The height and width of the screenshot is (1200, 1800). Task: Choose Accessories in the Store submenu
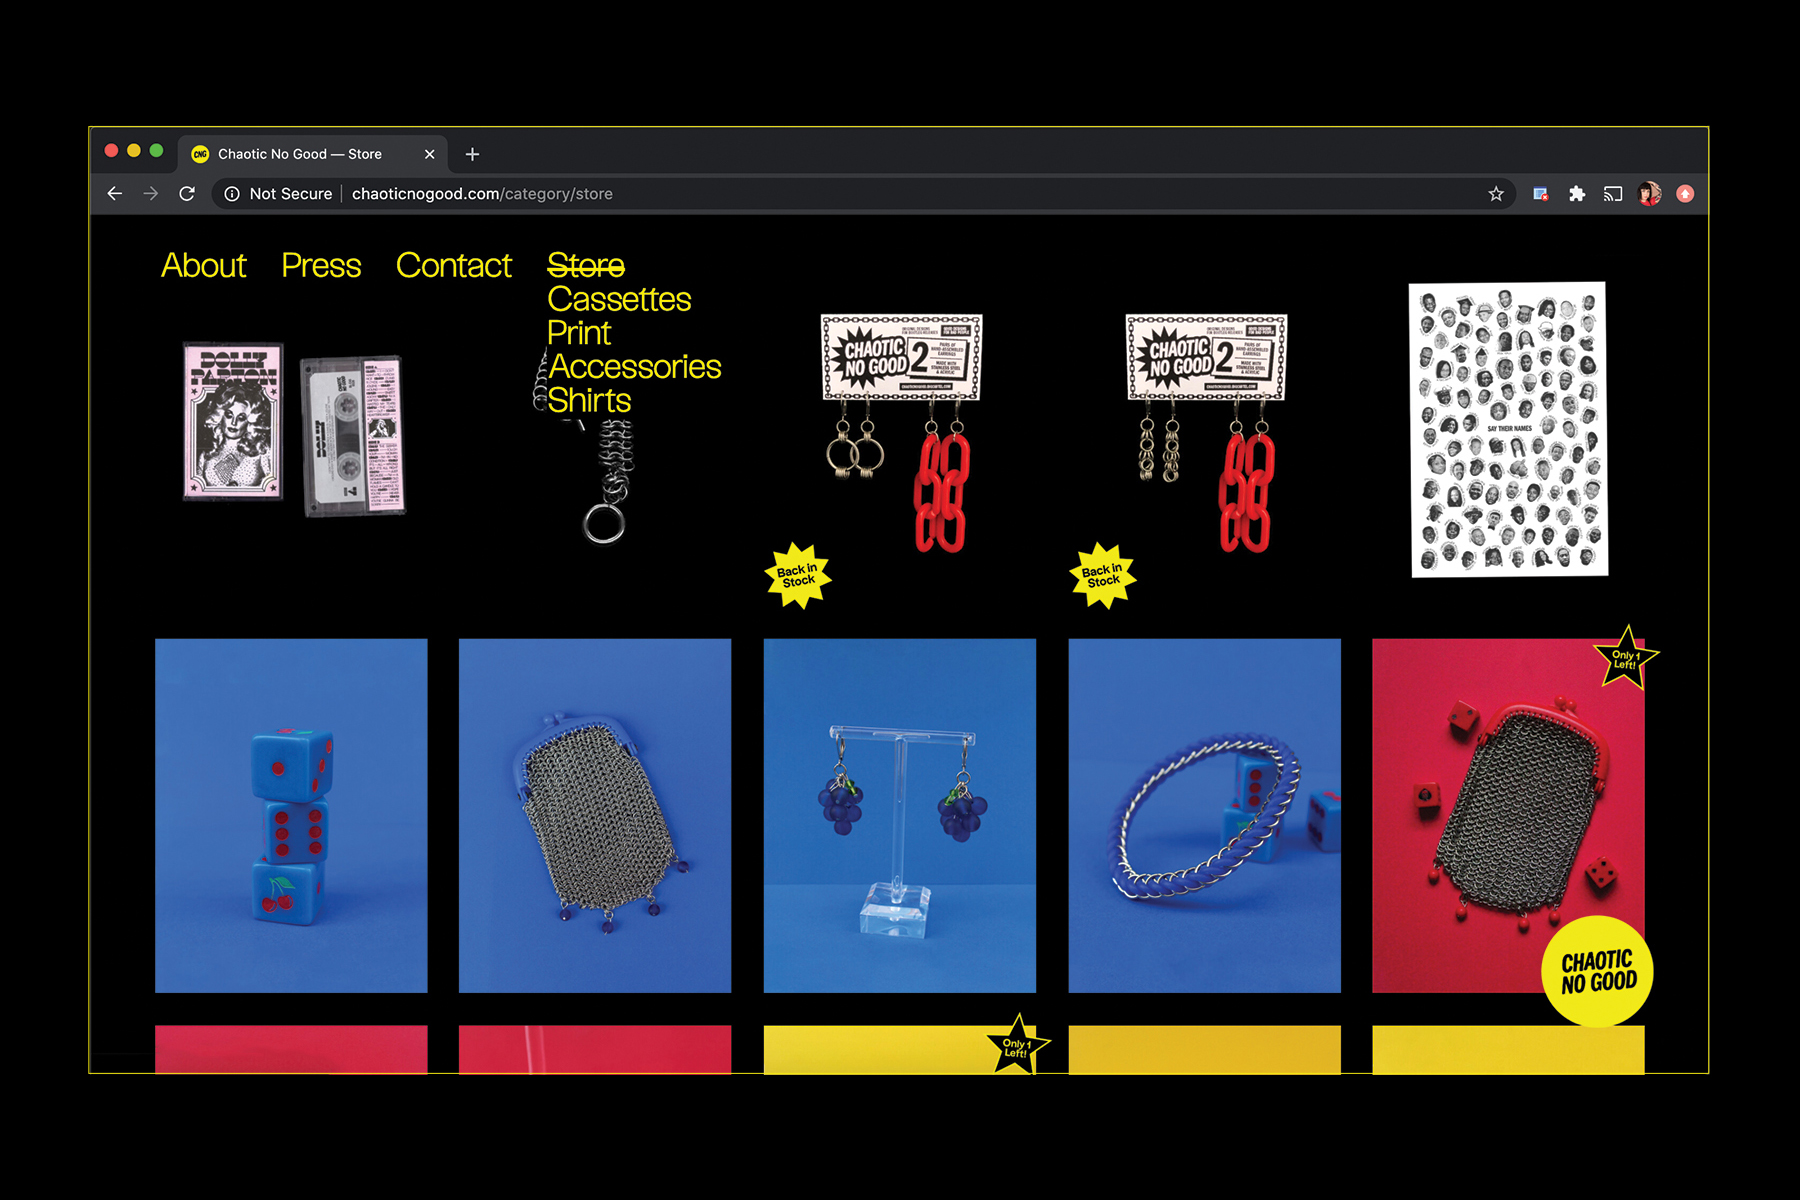point(634,367)
